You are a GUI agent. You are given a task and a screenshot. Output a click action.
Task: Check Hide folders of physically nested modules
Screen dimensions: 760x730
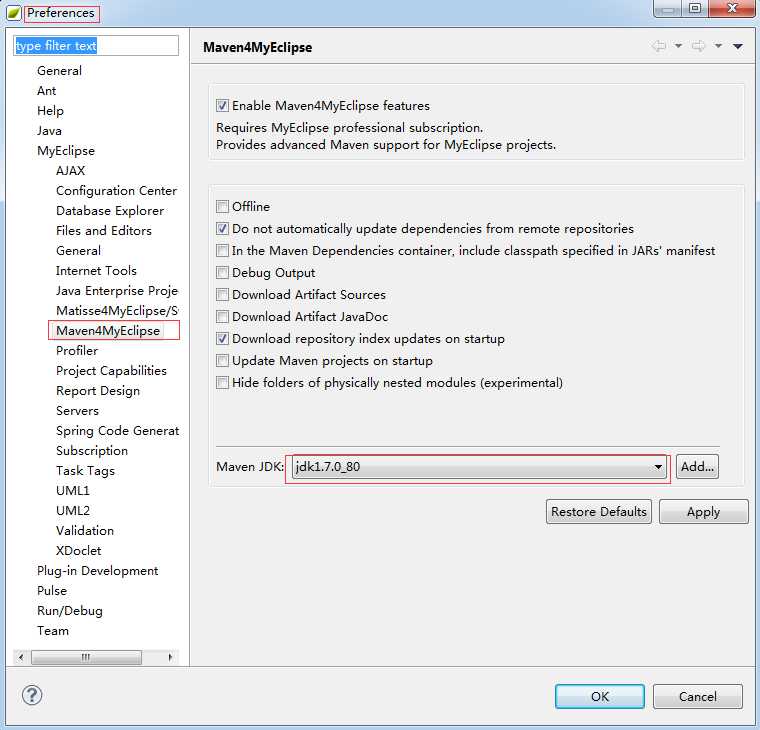(x=222, y=382)
